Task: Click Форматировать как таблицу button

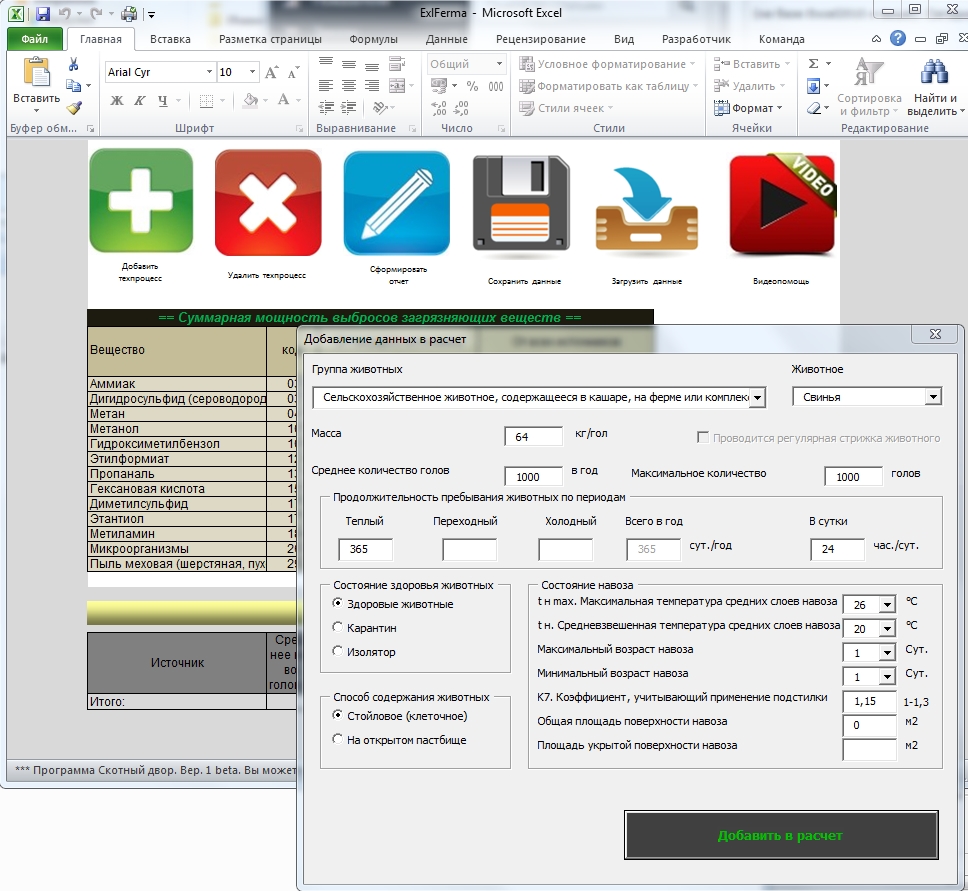Action: [x=609, y=86]
